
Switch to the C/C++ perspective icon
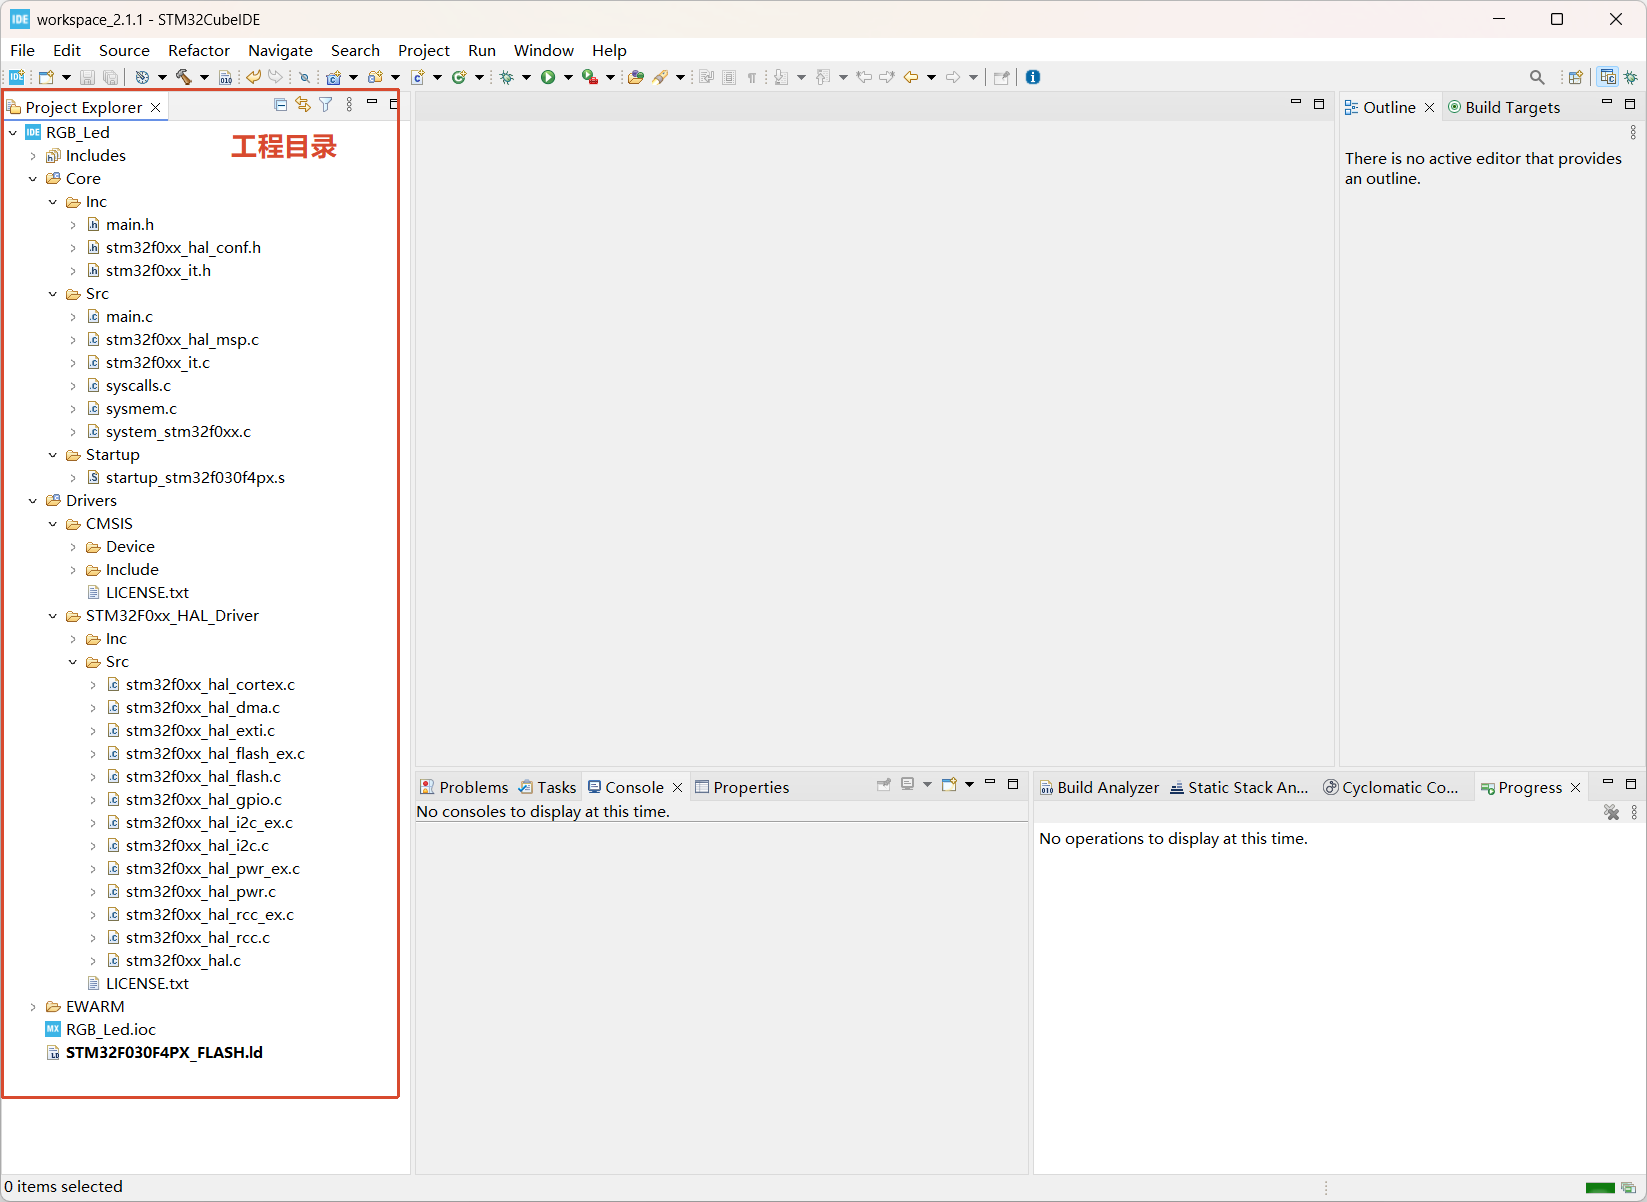1608,77
